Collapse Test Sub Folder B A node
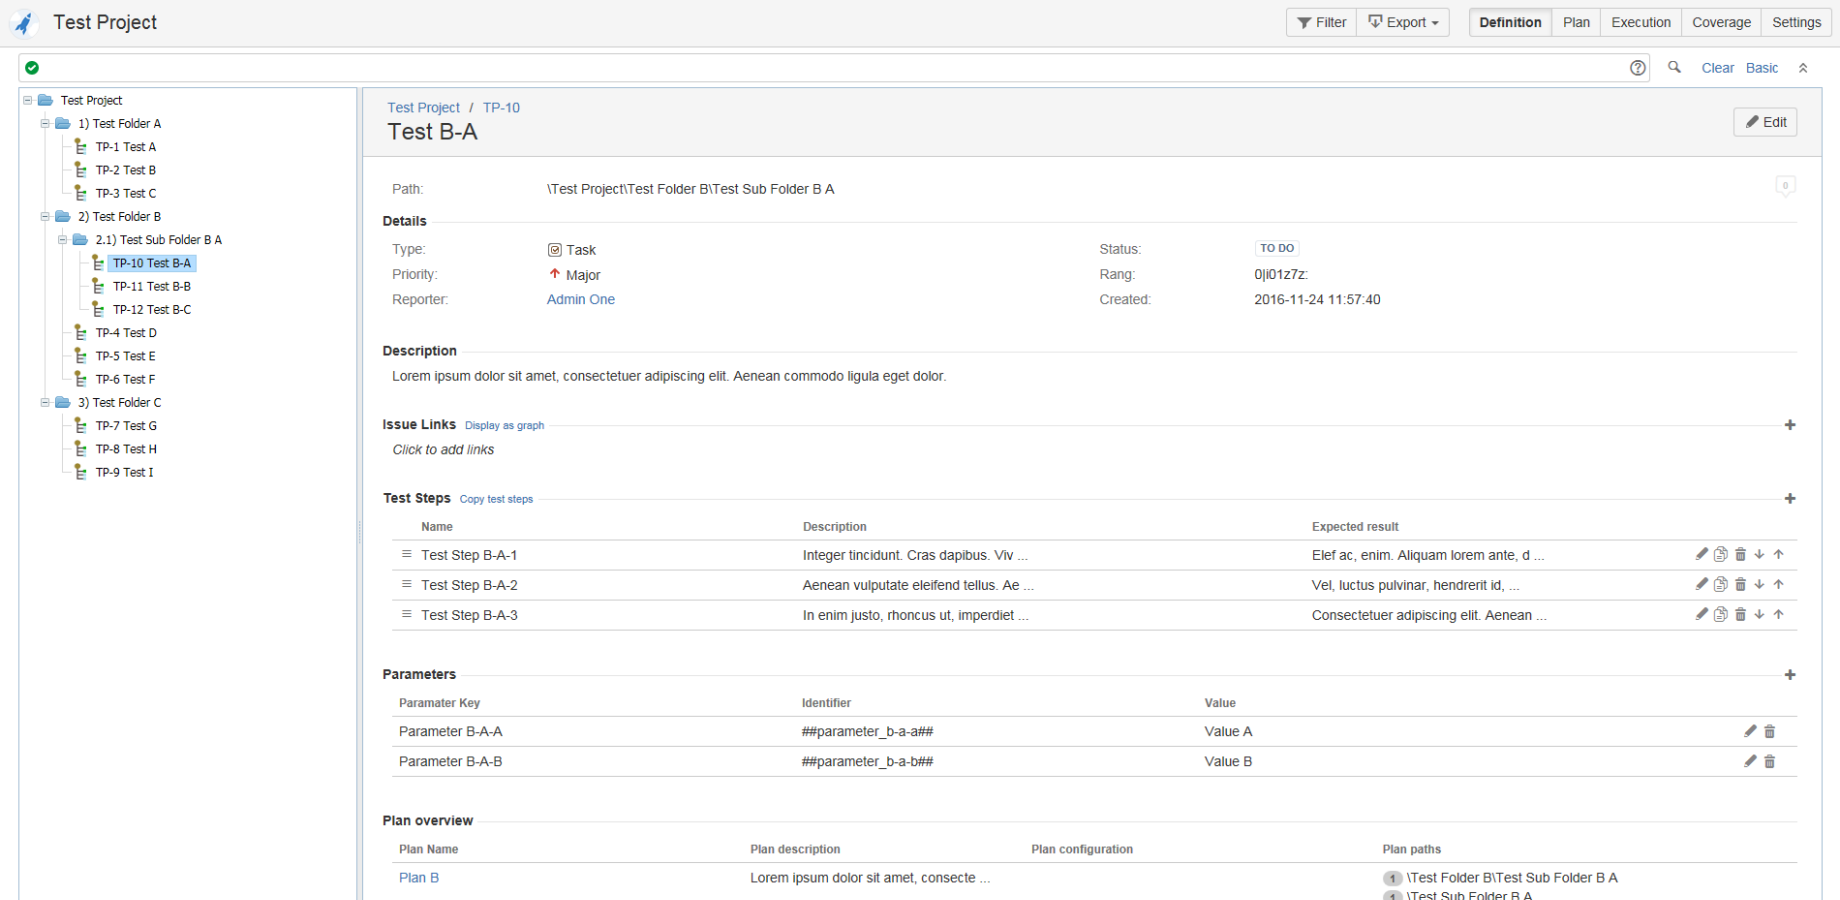Screen dimensions: 1840x900 (x=62, y=240)
